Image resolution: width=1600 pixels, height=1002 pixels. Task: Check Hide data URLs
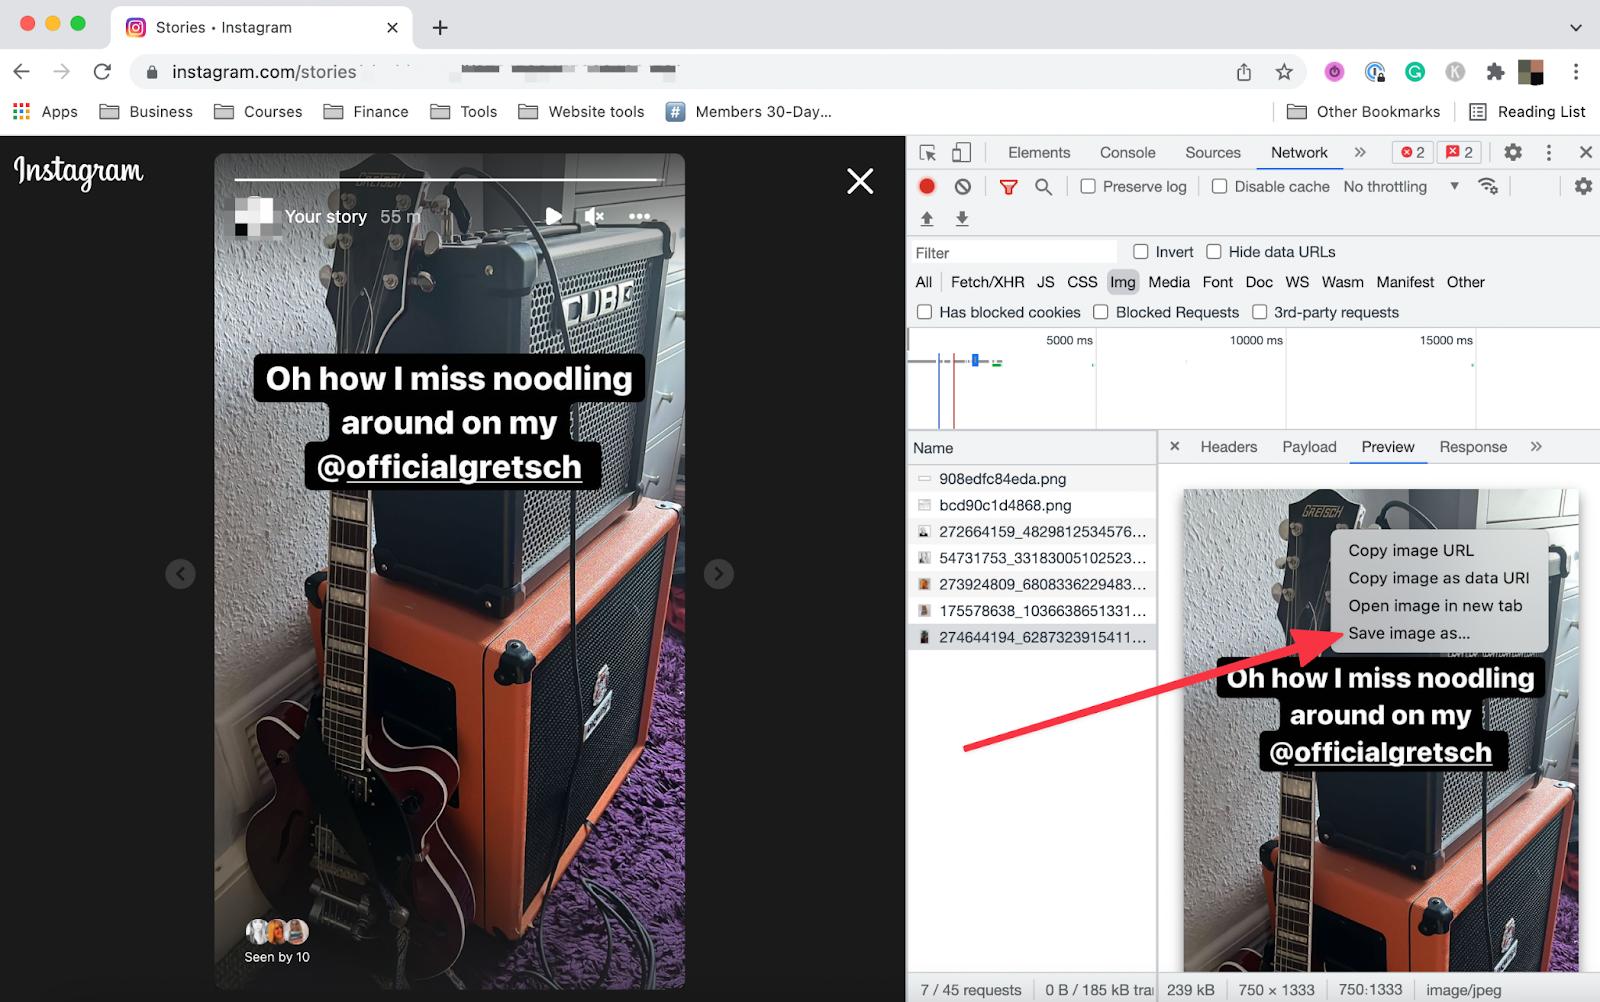[x=1214, y=251]
